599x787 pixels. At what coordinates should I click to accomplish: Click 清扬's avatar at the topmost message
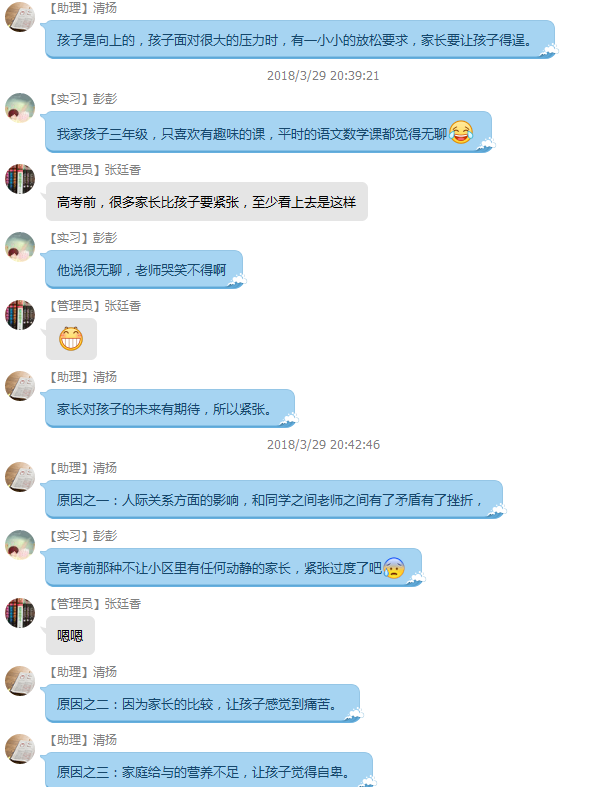(x=20, y=17)
